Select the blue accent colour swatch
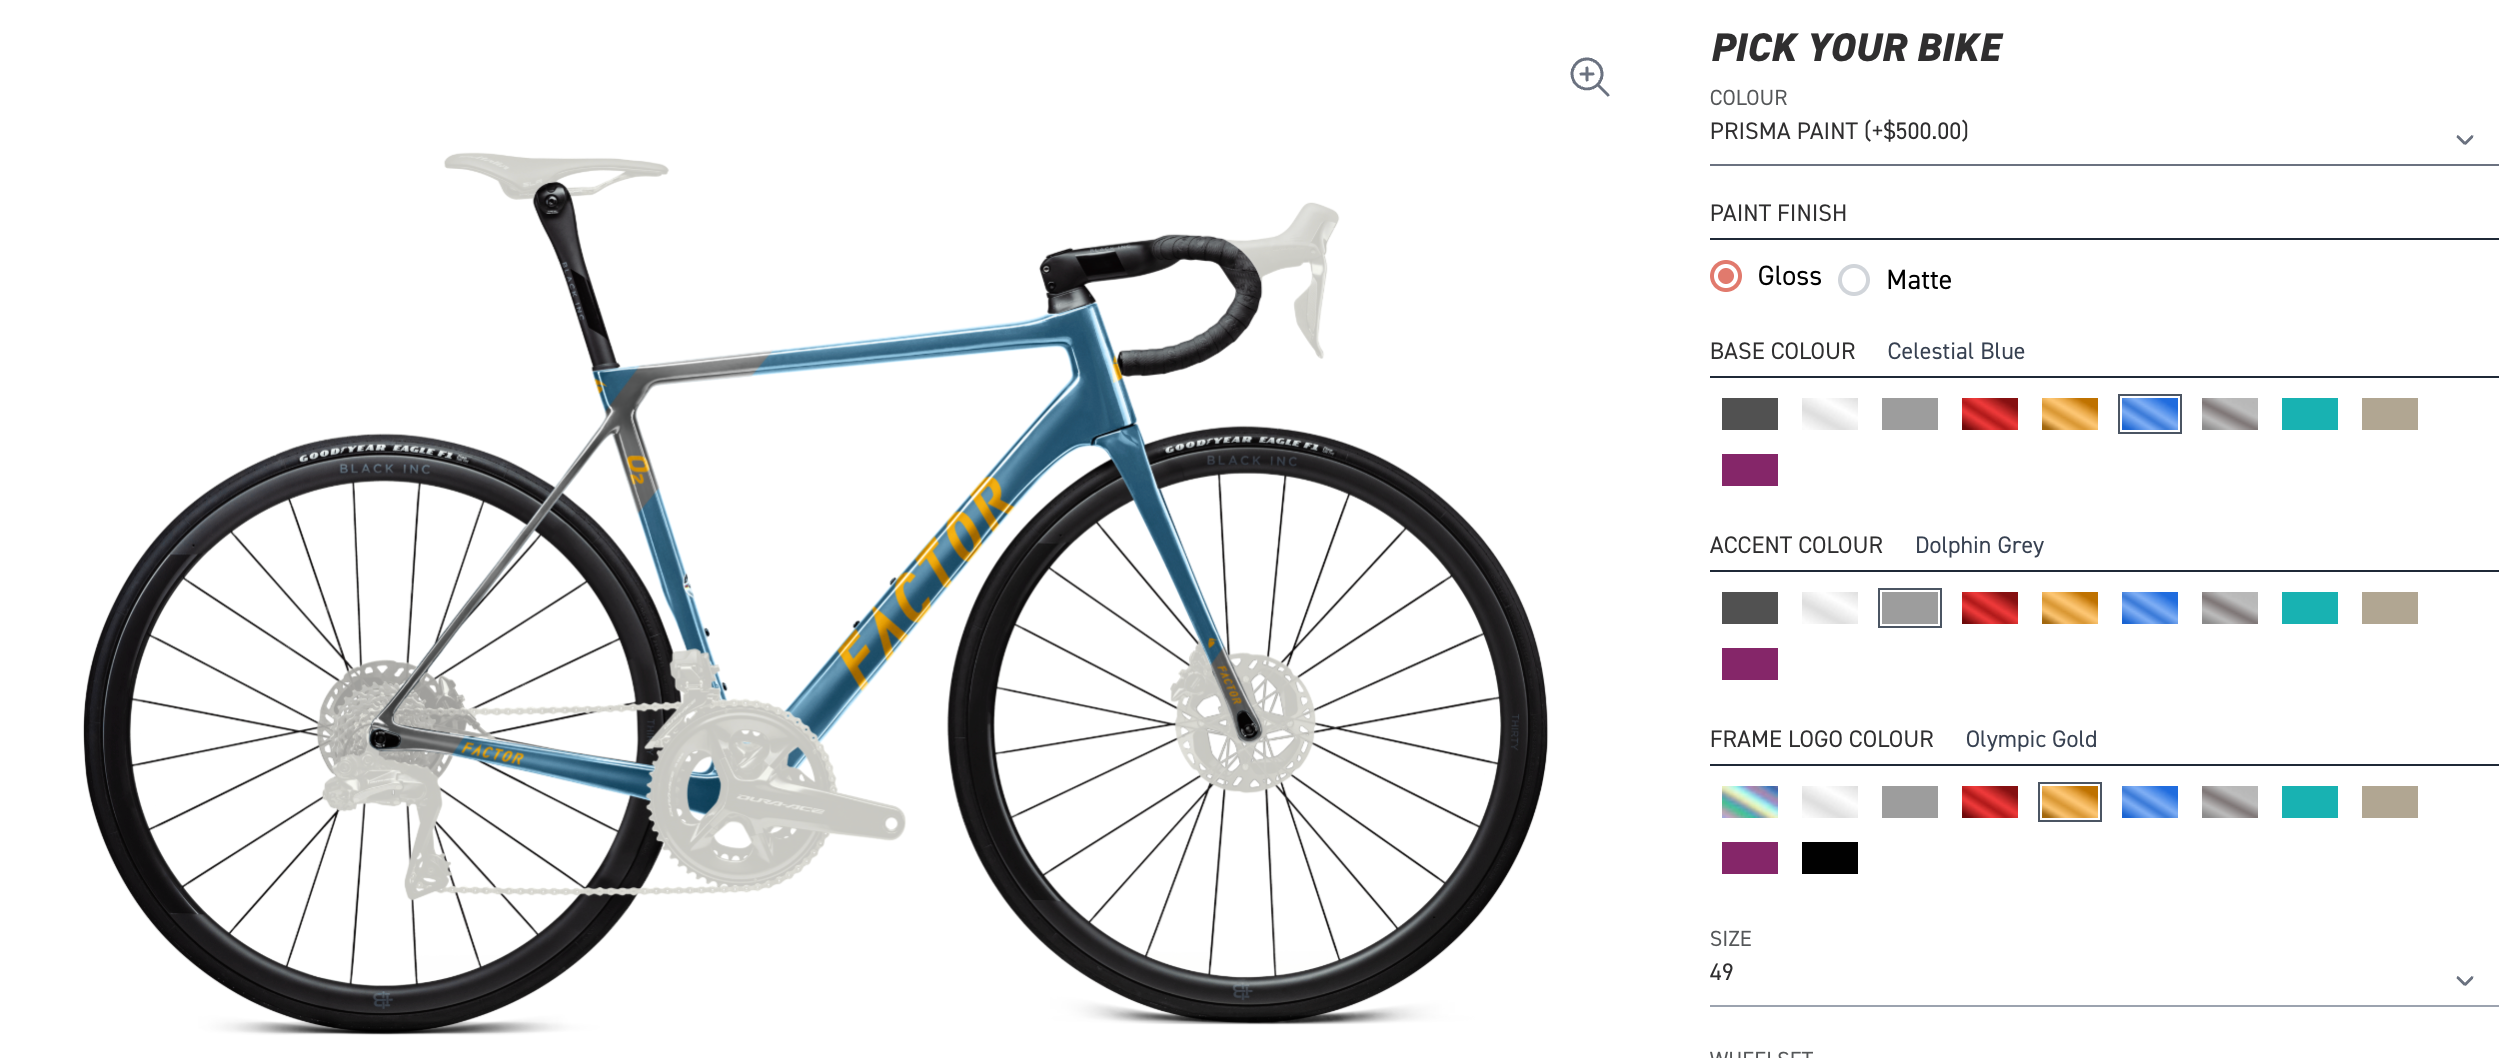The height and width of the screenshot is (1058, 2502). (x=2149, y=608)
